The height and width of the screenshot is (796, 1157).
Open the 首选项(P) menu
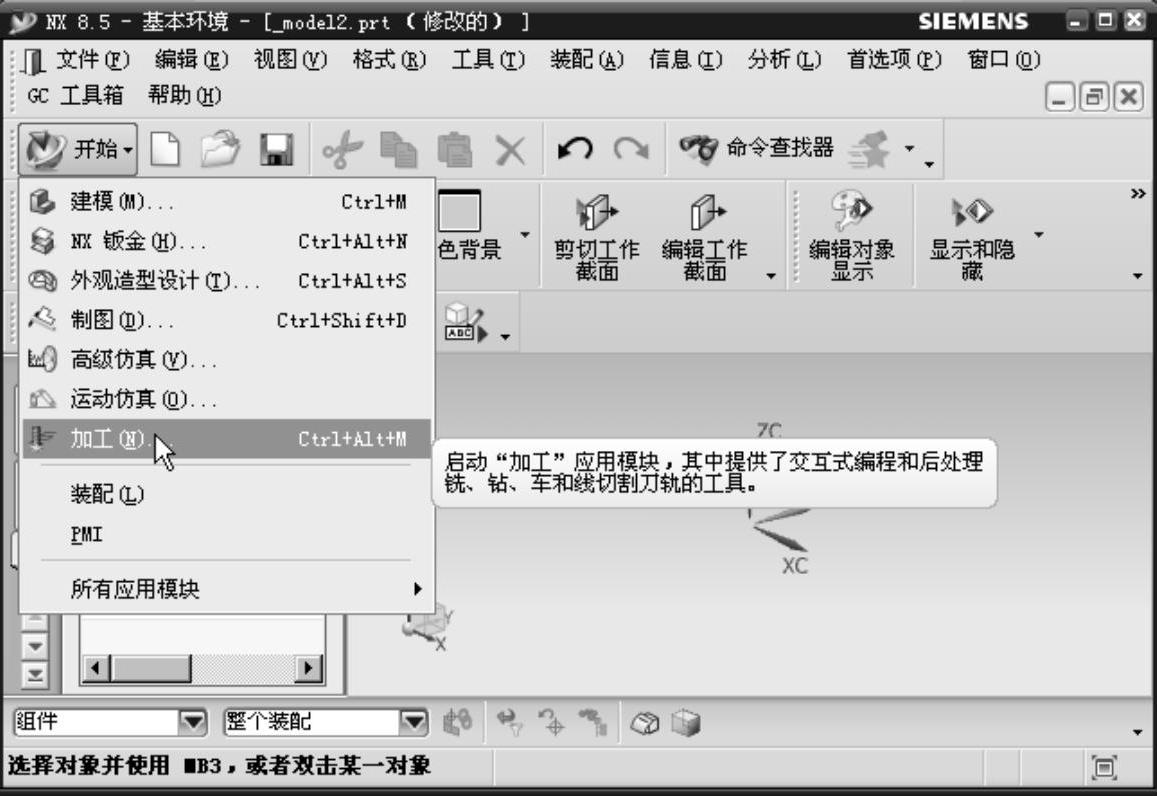(x=894, y=60)
